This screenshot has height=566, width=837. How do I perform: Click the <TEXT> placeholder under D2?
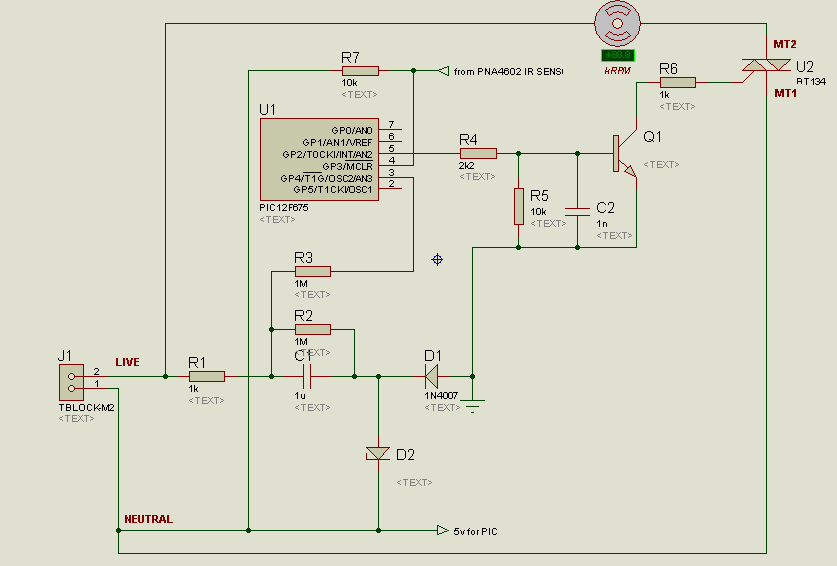pyautogui.click(x=414, y=483)
